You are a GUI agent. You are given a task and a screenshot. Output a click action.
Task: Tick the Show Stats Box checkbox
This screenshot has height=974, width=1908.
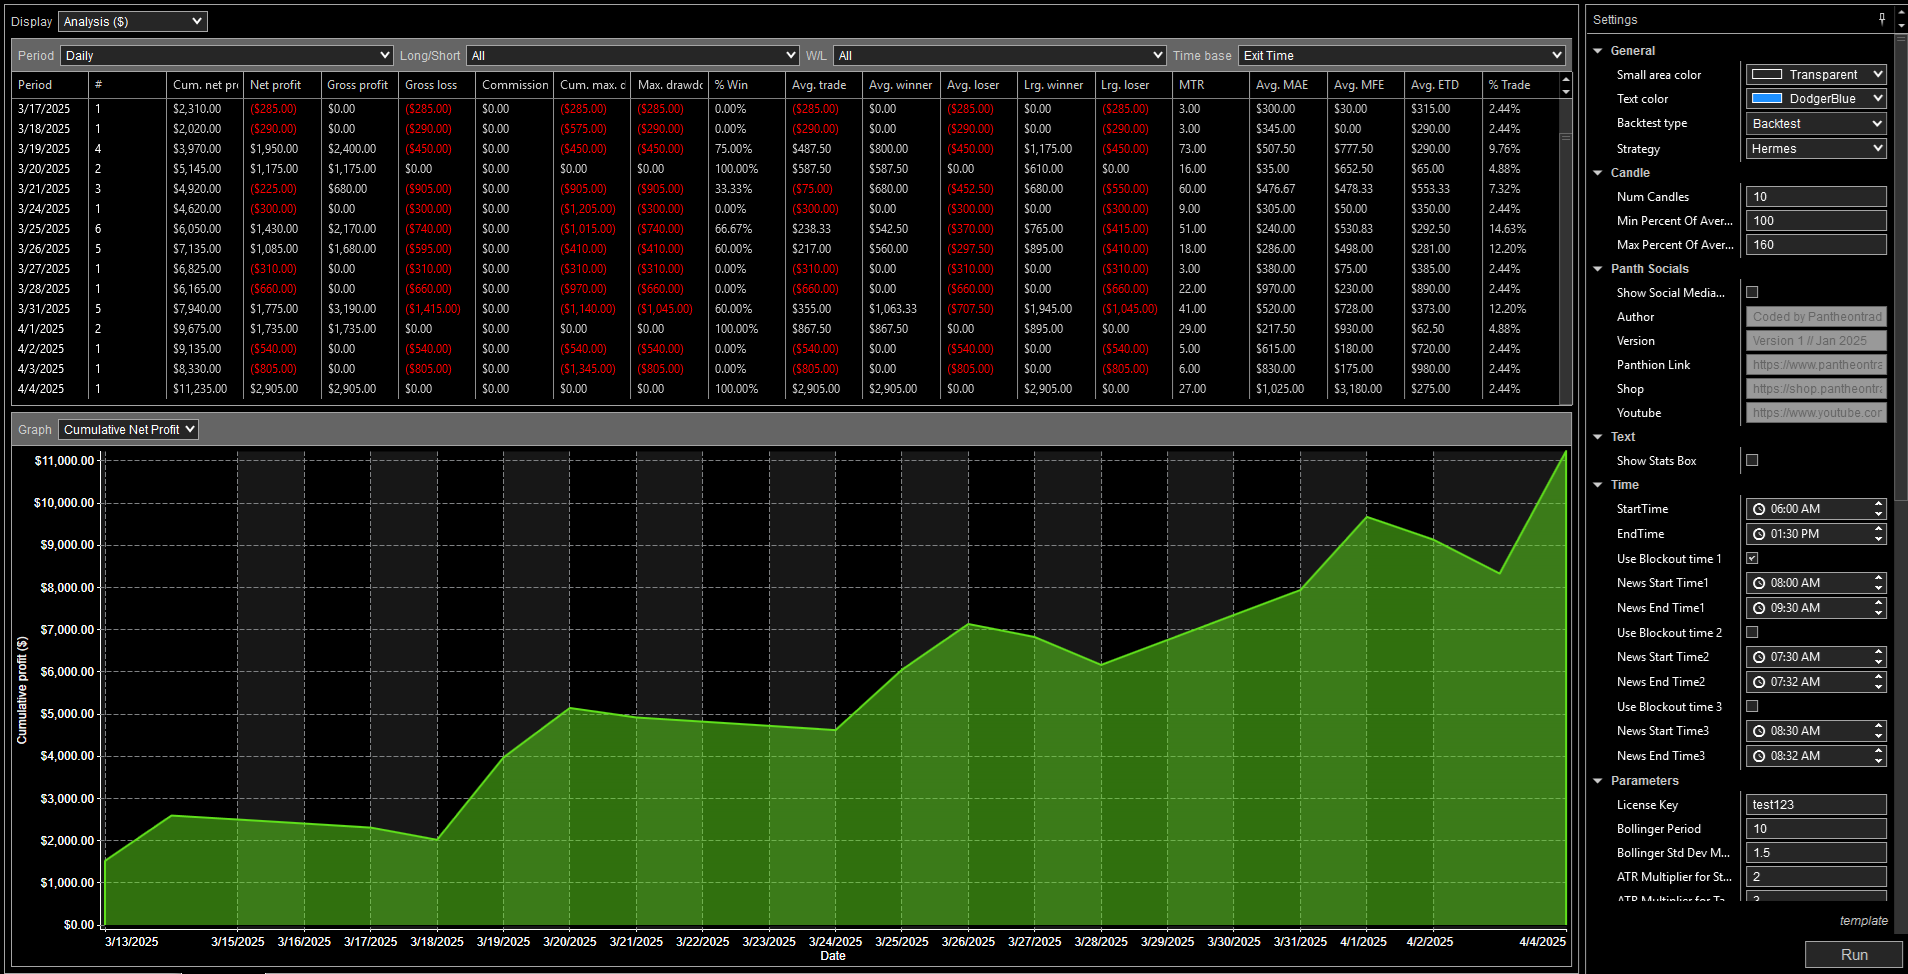point(1752,460)
